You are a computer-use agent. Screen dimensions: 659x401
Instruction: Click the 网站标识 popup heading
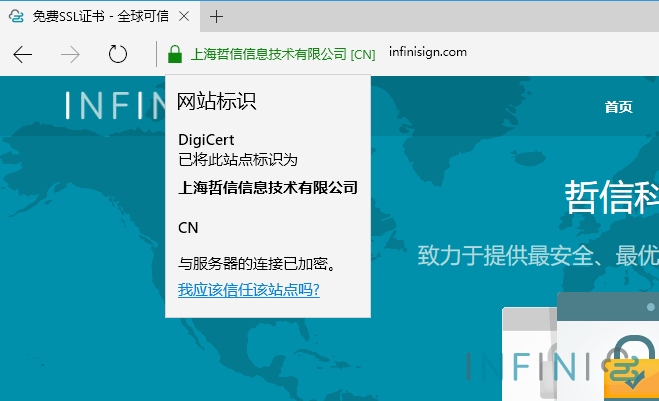(x=217, y=102)
